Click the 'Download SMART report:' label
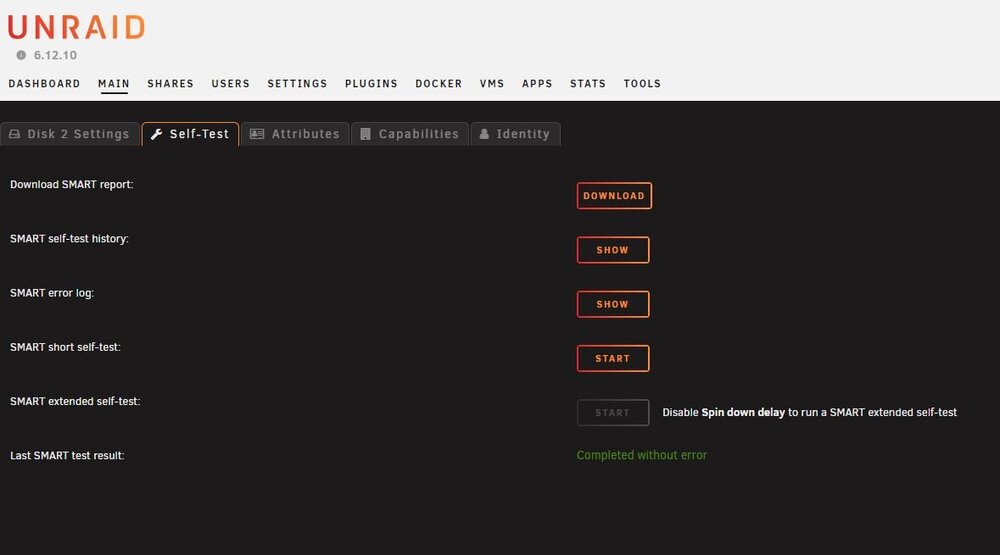This screenshot has width=1000, height=555. coord(71,184)
